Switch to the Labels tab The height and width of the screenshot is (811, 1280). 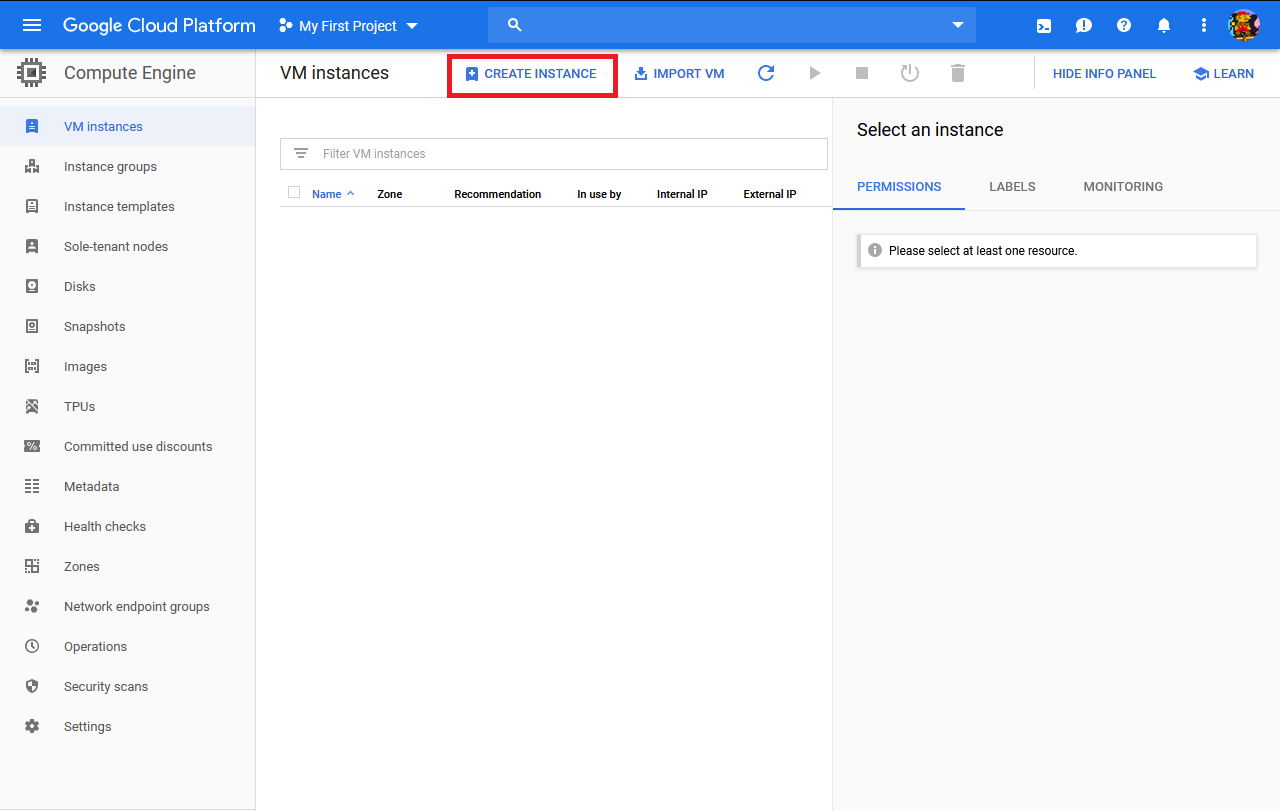tap(1012, 187)
